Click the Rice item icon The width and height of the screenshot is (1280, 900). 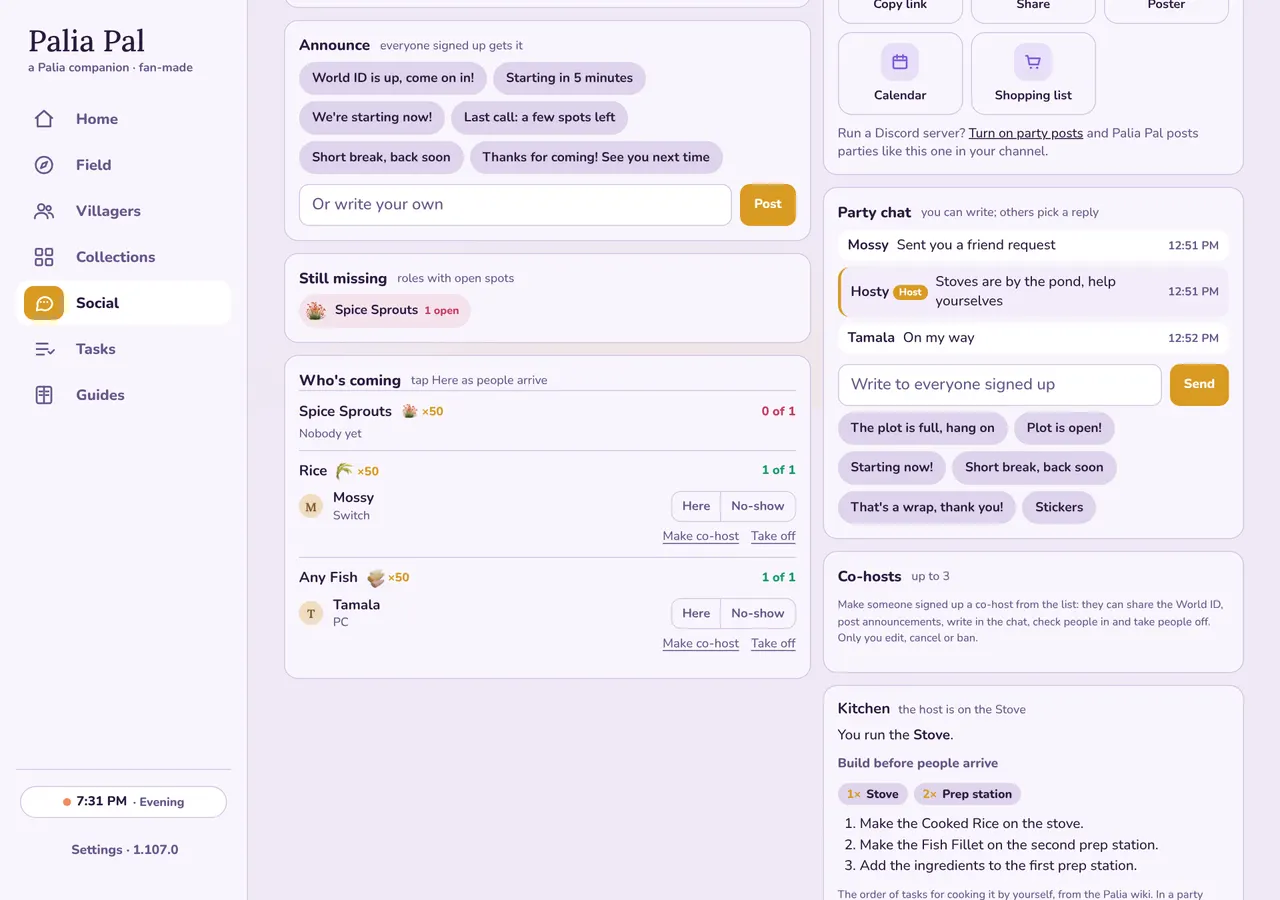(344, 470)
